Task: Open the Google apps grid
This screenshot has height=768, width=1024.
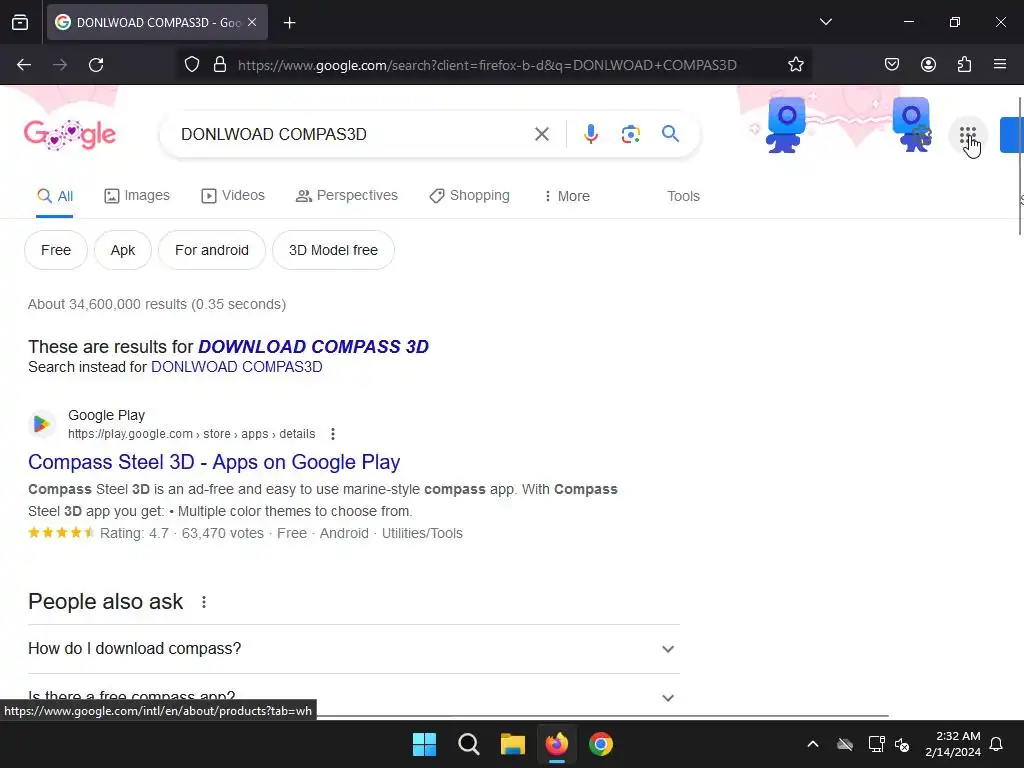Action: pos(968,136)
